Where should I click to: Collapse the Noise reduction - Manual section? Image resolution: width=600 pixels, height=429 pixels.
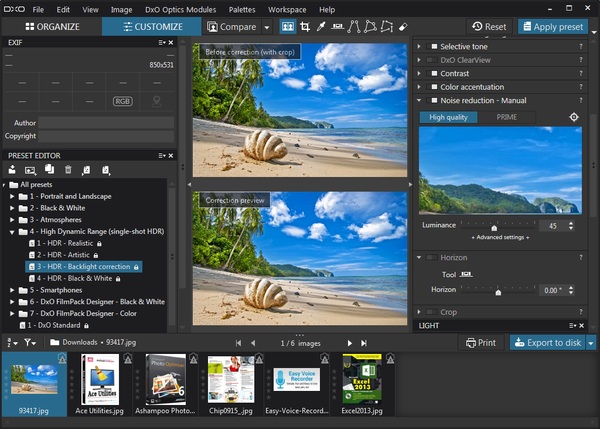pyautogui.click(x=419, y=101)
